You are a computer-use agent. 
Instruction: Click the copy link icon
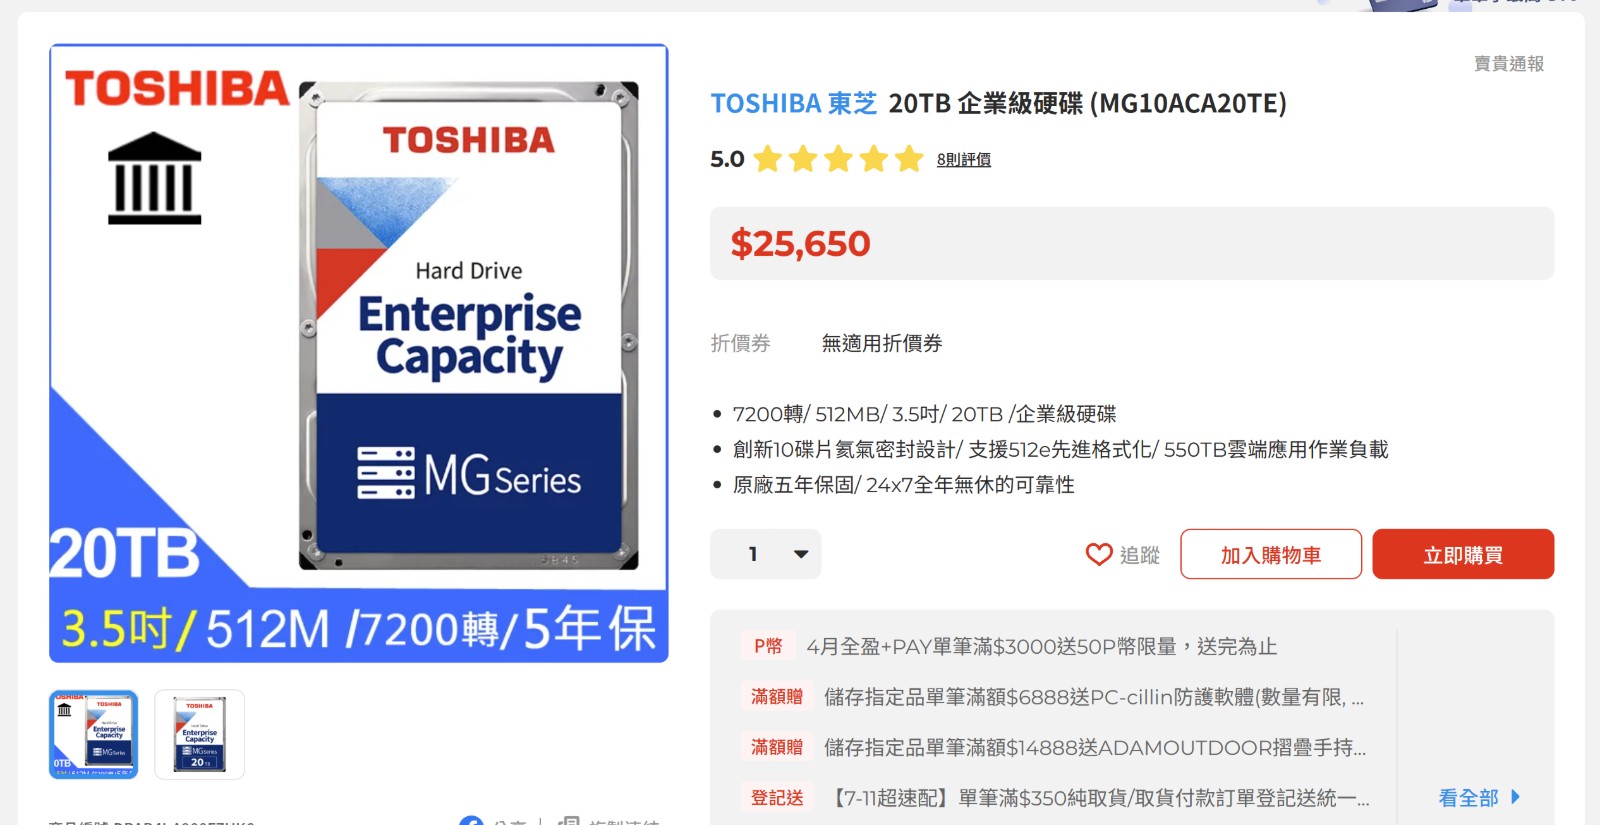coord(569,822)
